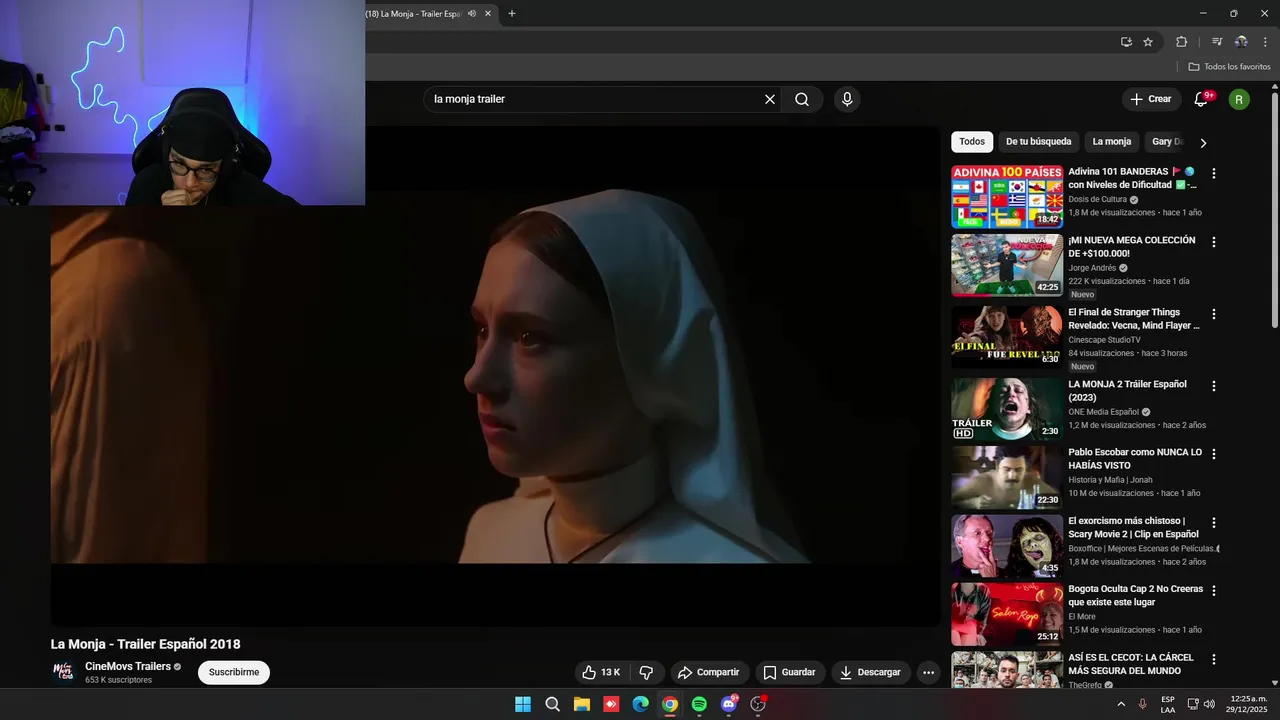This screenshot has width=1280, height=720.
Task: Show hidden system tray icons chevron
Action: [1121, 704]
